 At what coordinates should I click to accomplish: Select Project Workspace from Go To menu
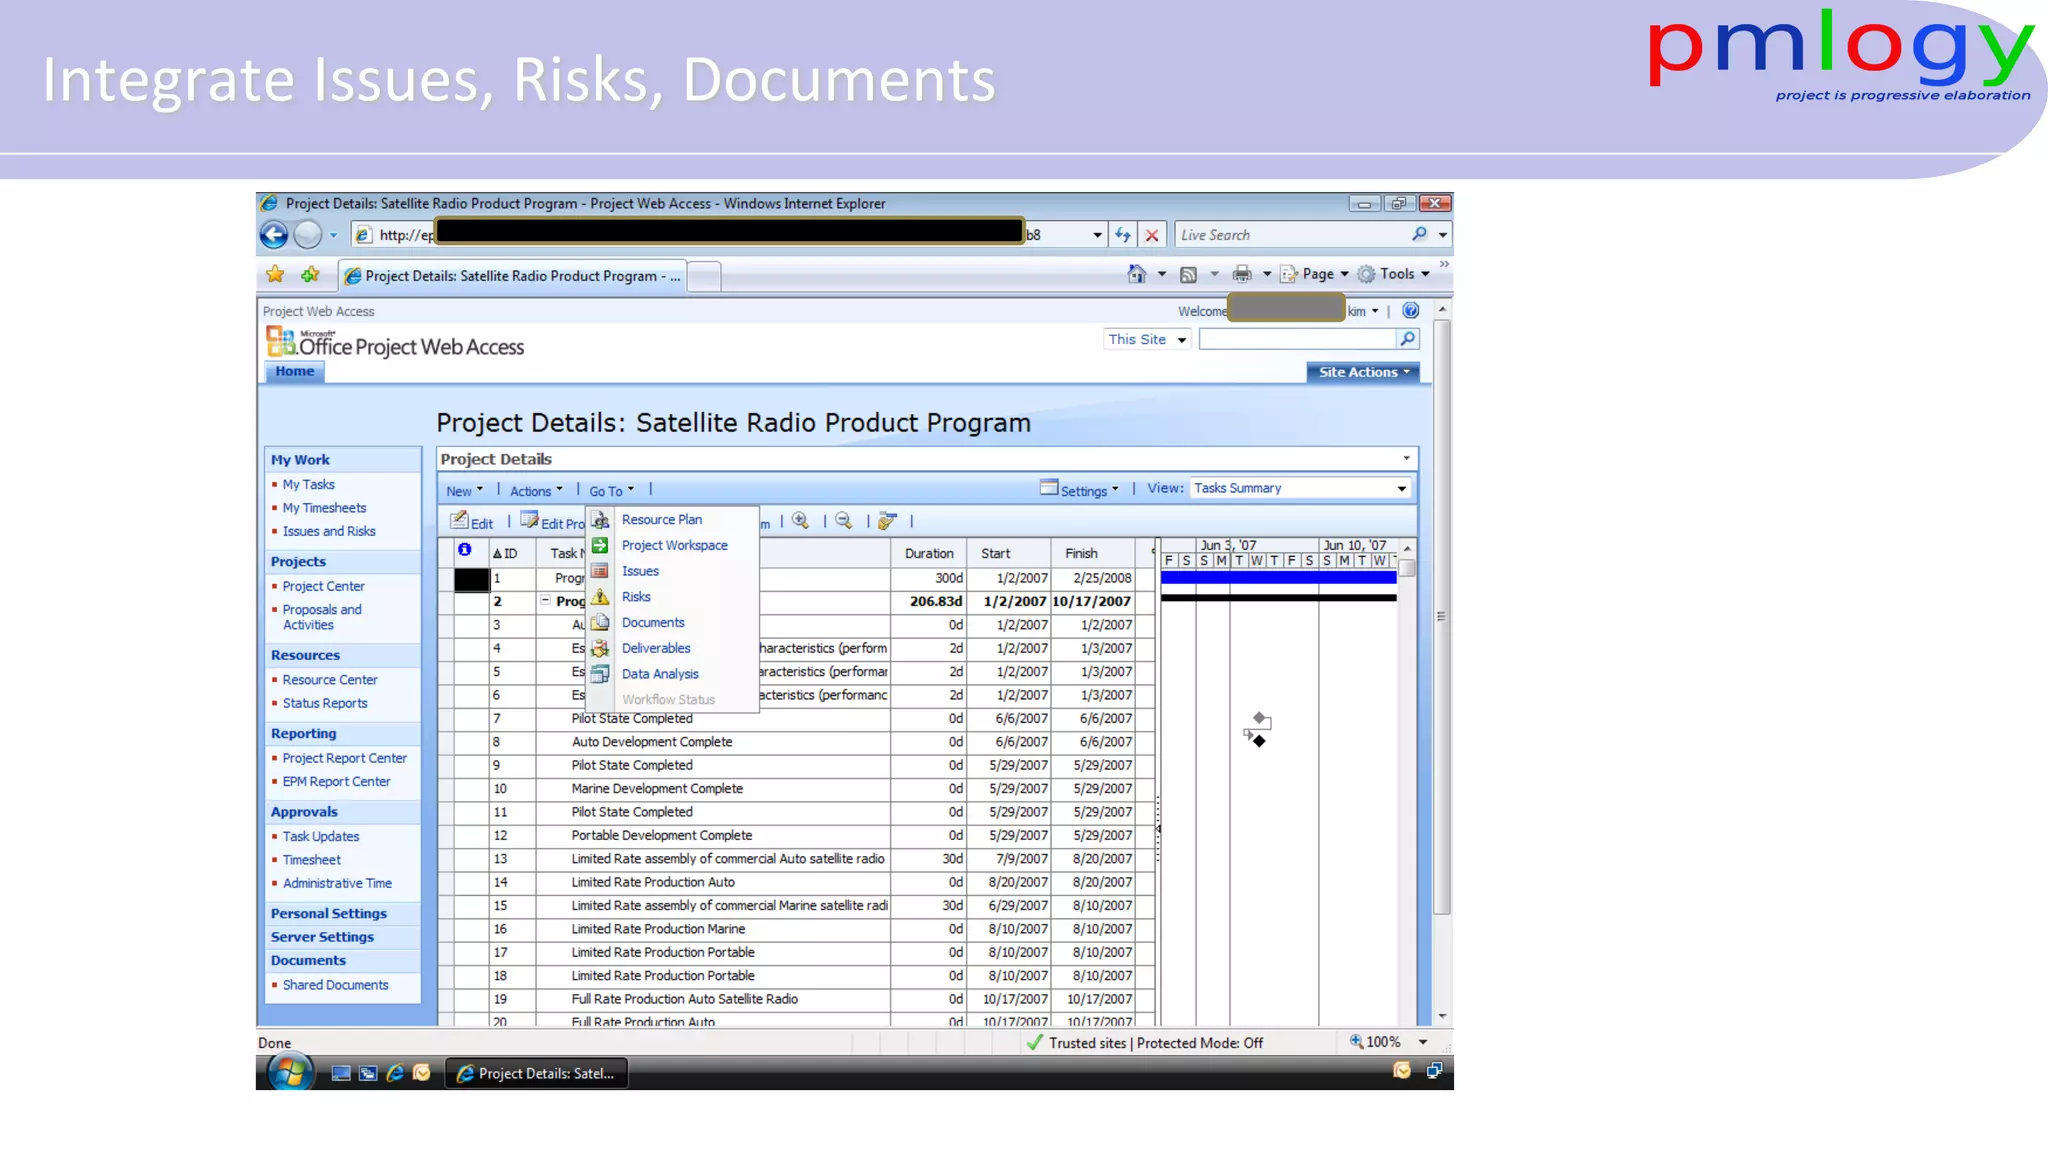(675, 546)
